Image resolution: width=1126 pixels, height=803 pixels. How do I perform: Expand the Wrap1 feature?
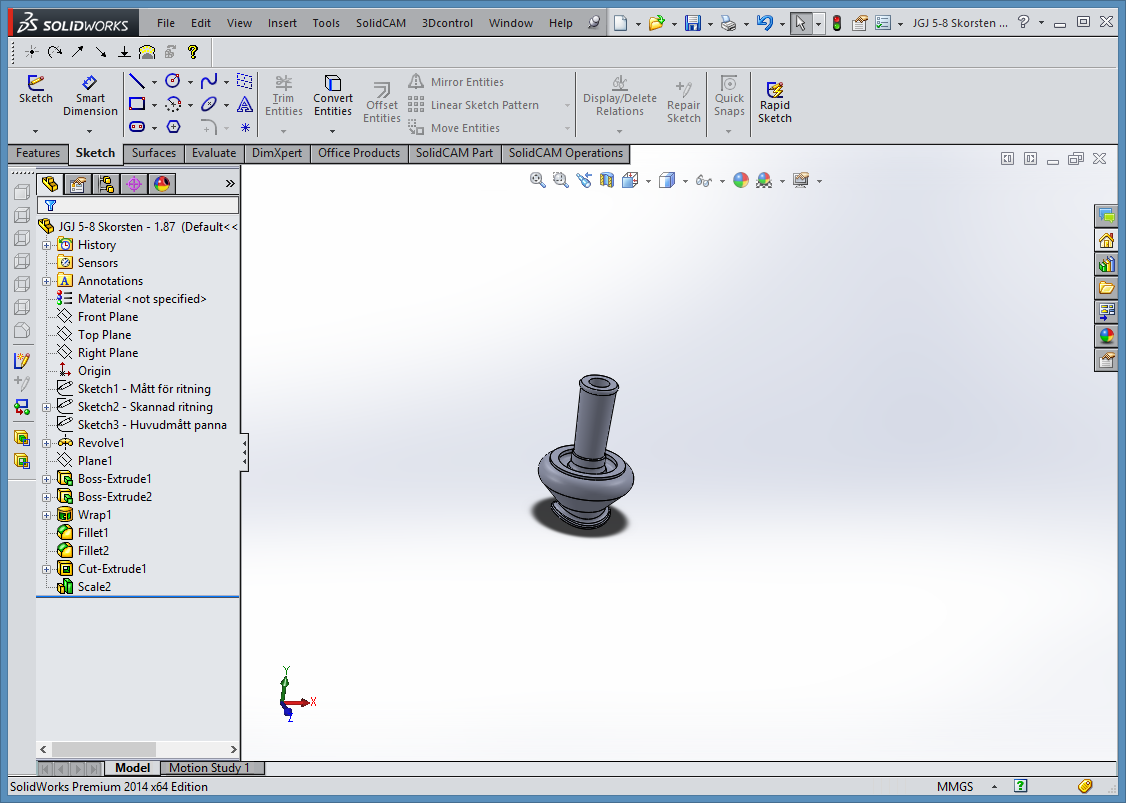tap(47, 515)
